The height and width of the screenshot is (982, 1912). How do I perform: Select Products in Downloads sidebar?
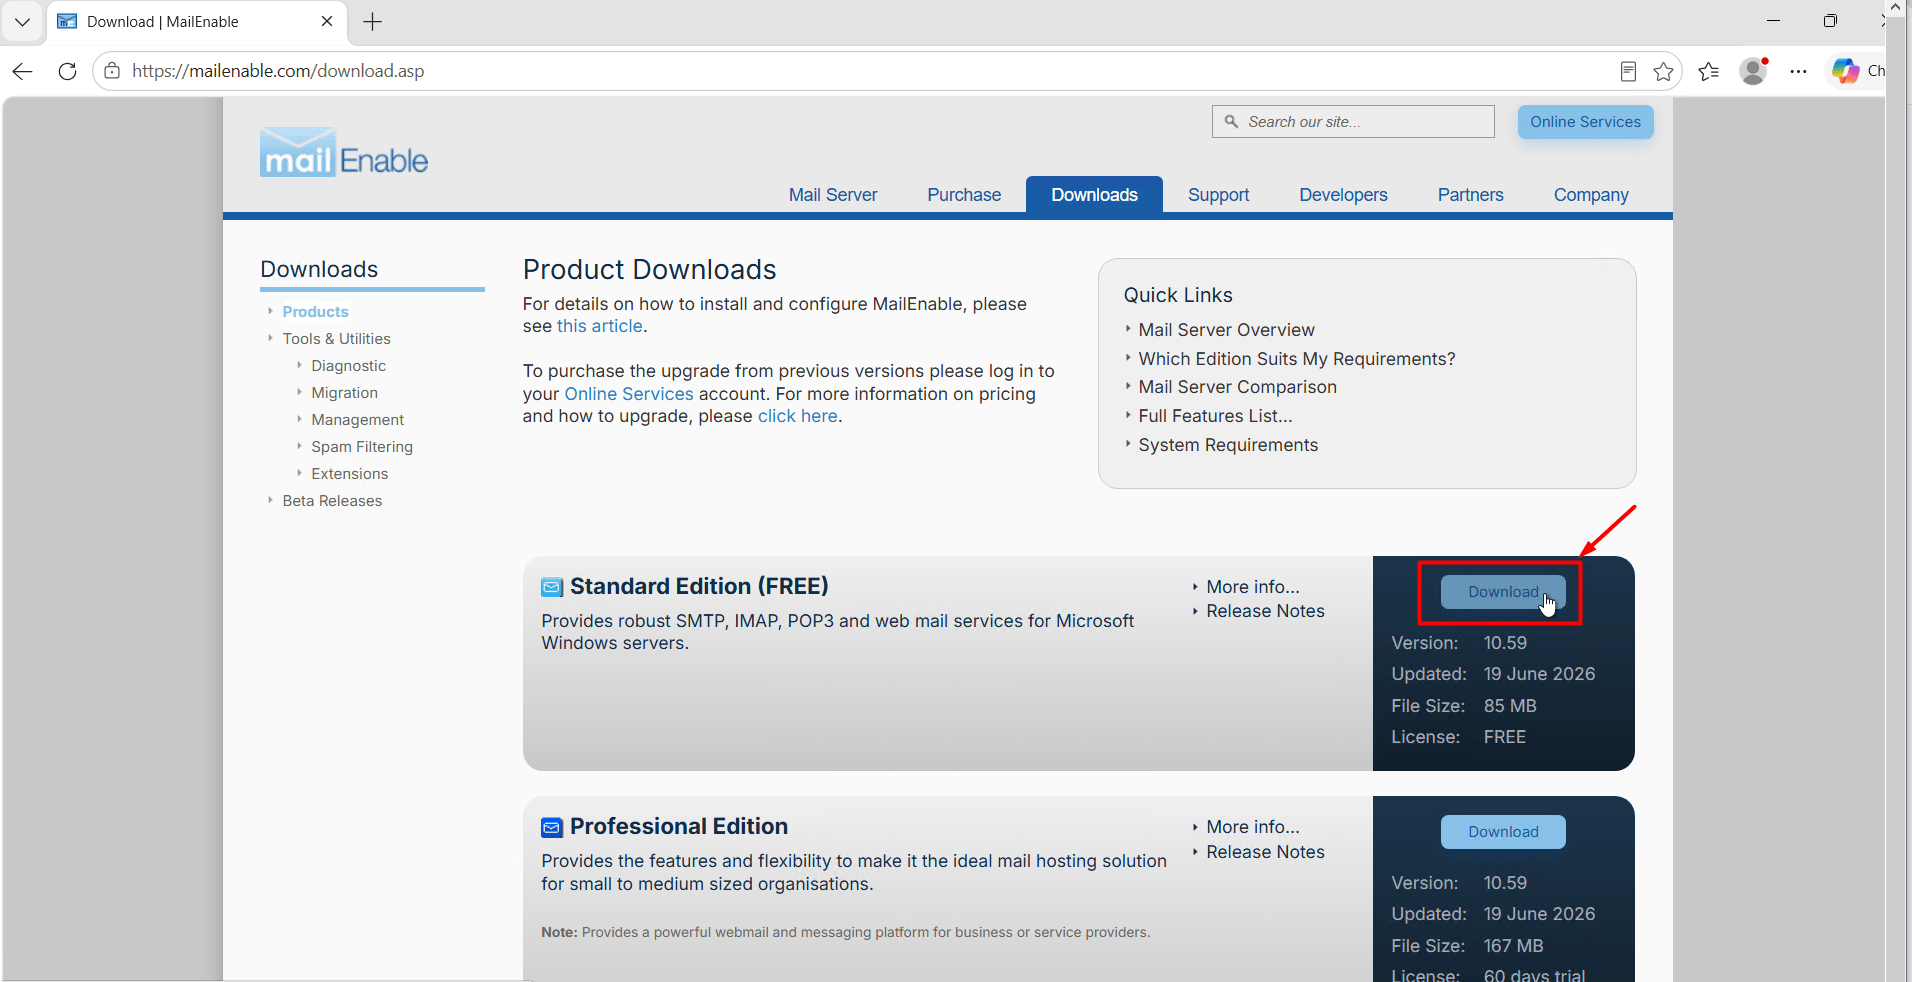pyautogui.click(x=315, y=312)
